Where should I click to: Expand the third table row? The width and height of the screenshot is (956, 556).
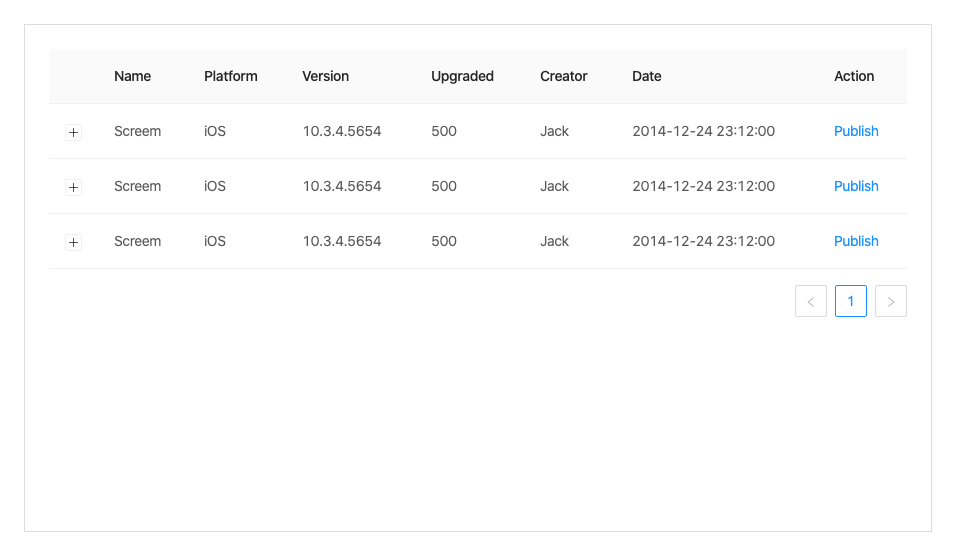pyautogui.click(x=73, y=242)
